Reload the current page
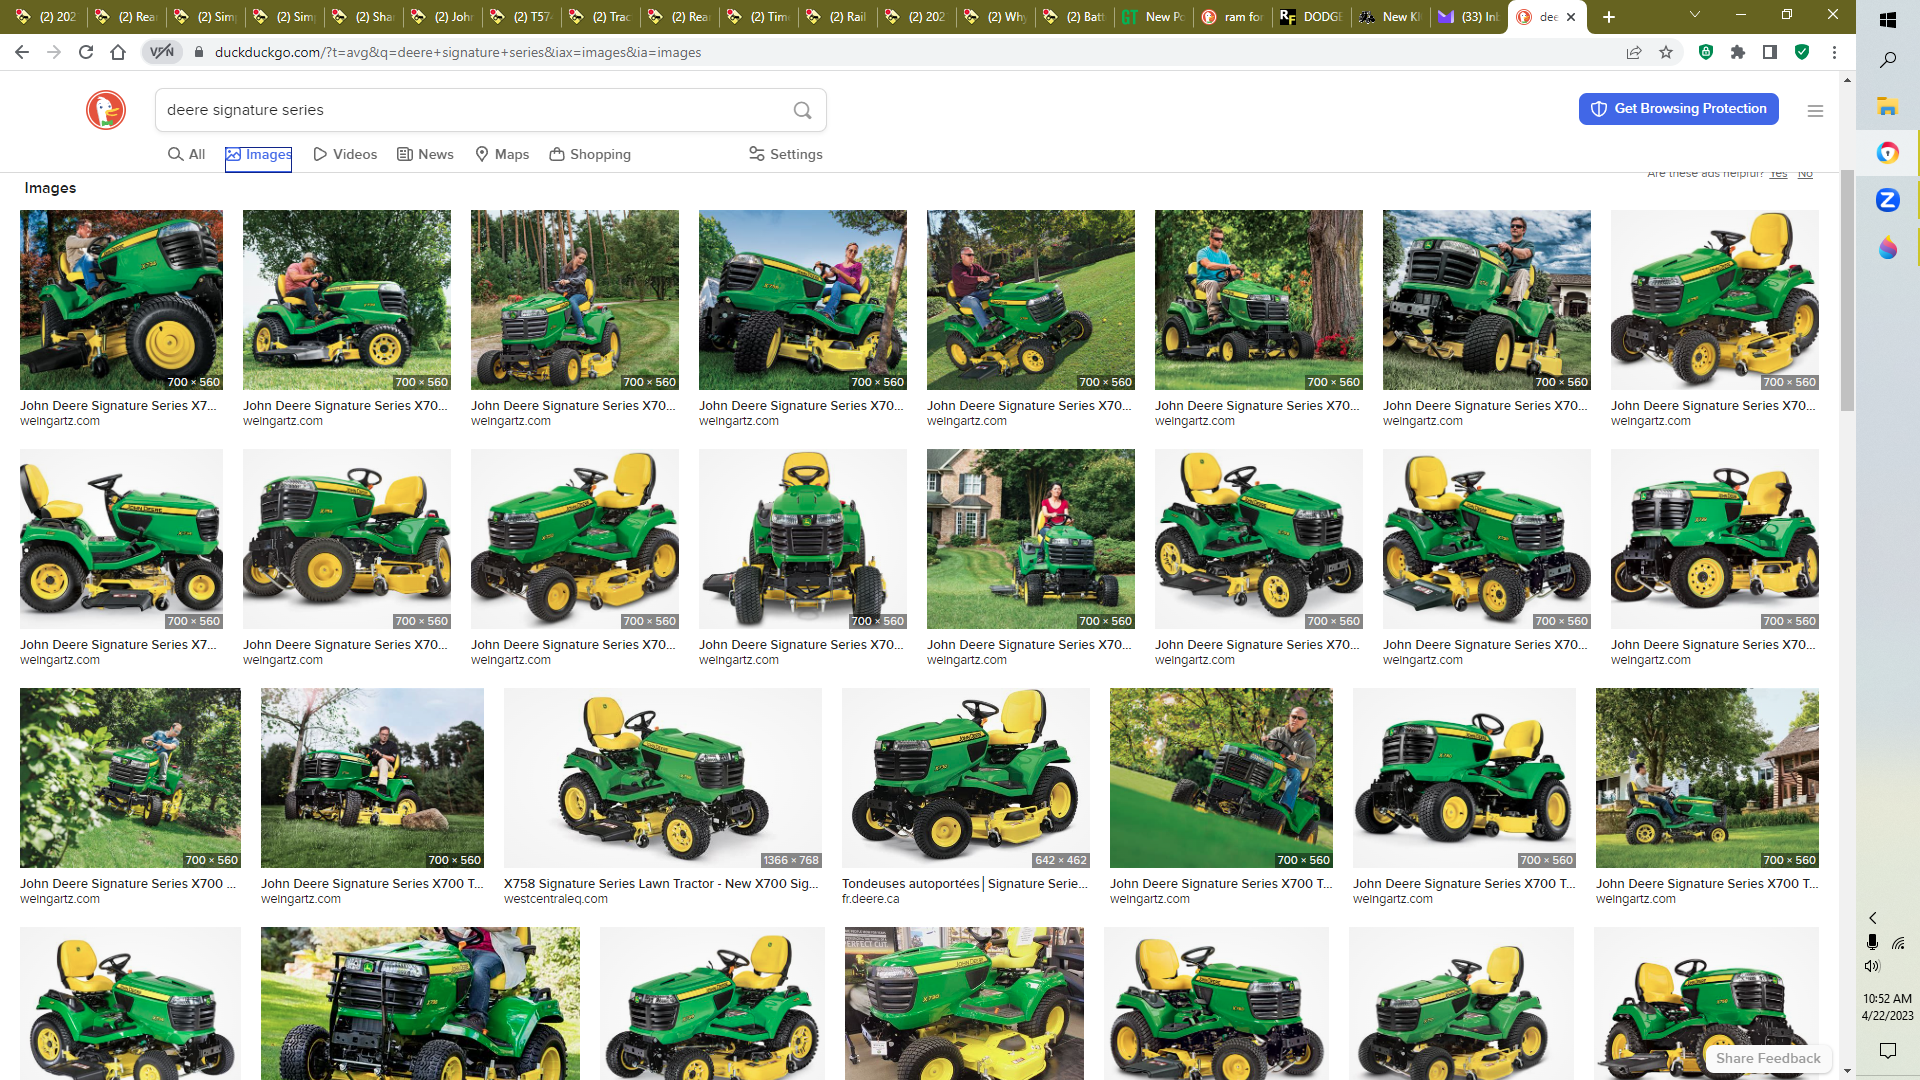Viewport: 1920px width, 1080px height. (86, 52)
